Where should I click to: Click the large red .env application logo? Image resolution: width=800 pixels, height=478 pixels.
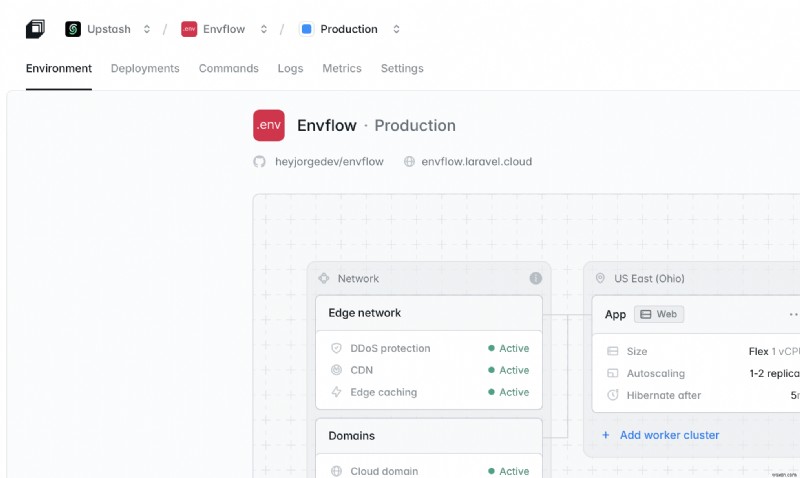[x=269, y=125]
